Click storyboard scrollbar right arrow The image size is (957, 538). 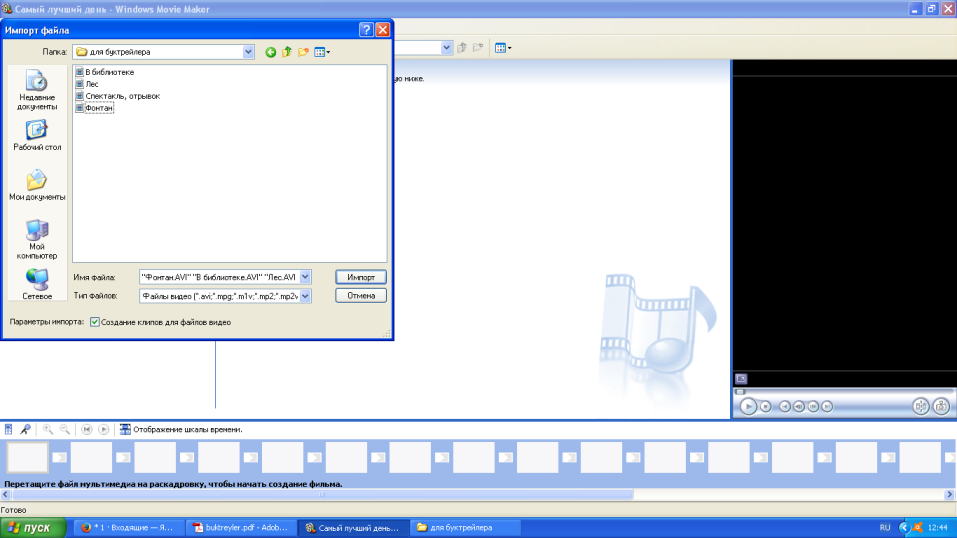(950, 495)
